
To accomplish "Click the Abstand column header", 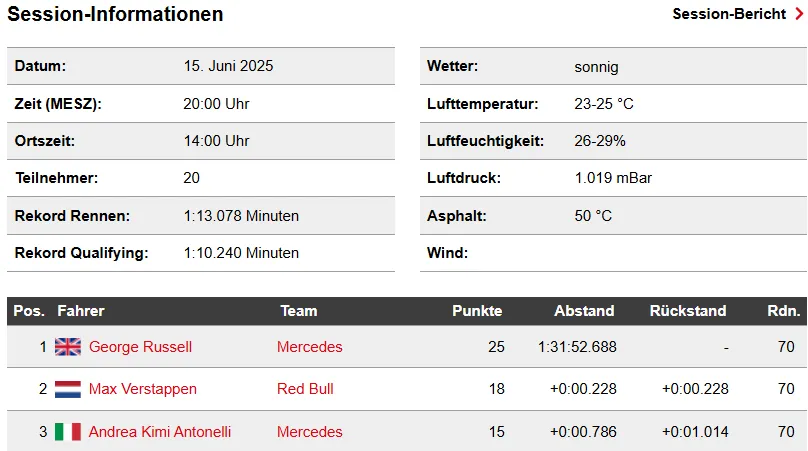I will tap(584, 311).
